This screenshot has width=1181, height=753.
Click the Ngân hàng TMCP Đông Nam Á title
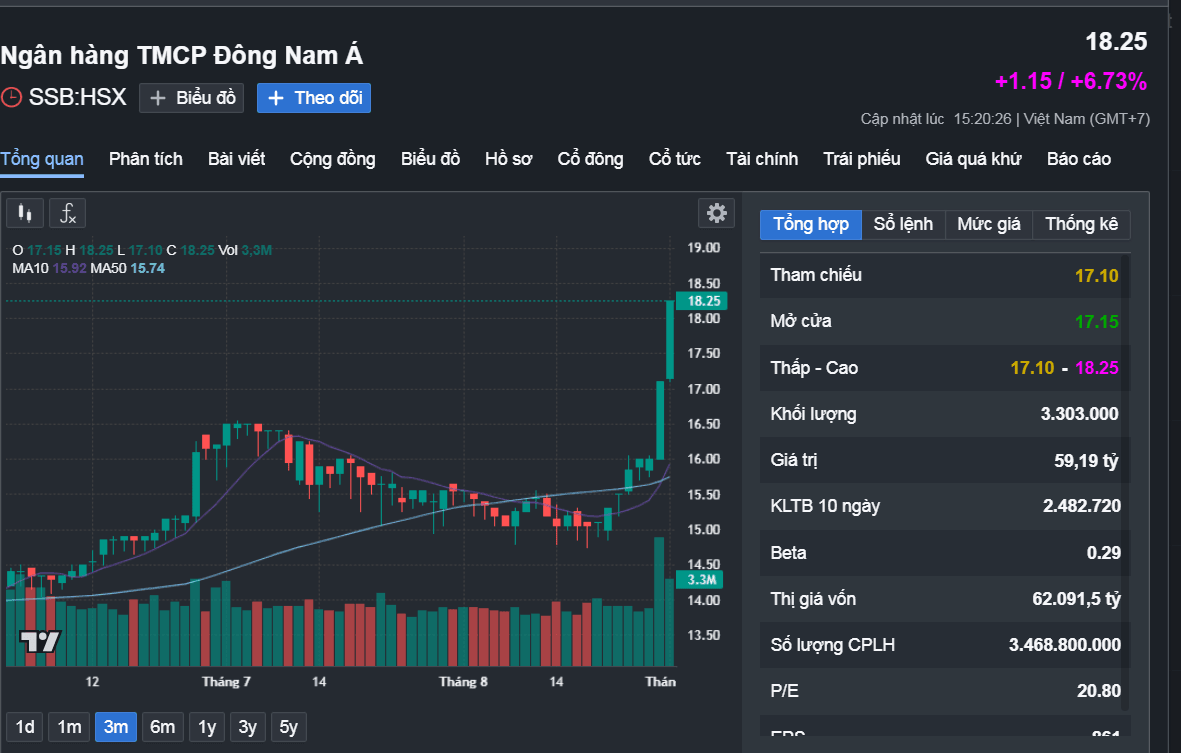pyautogui.click(x=182, y=55)
